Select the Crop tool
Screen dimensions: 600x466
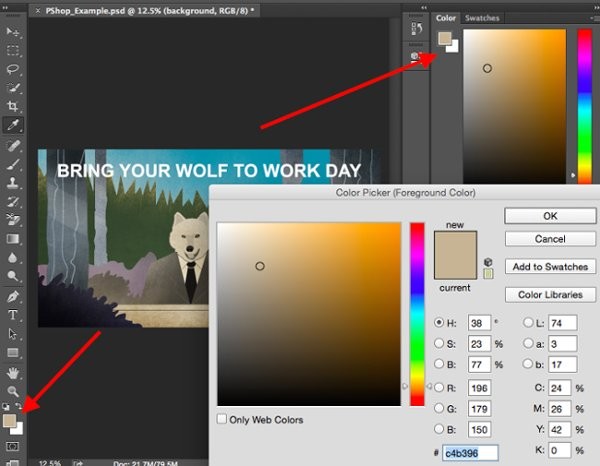tap(14, 106)
